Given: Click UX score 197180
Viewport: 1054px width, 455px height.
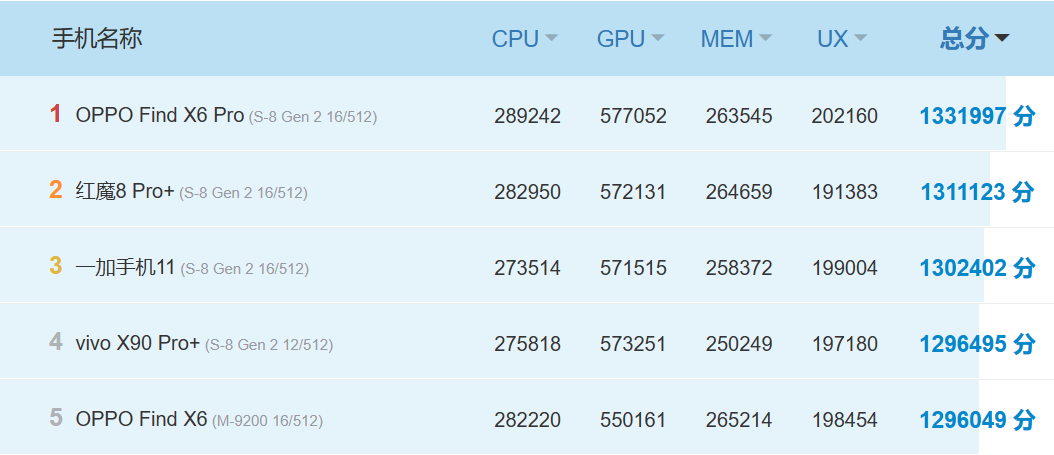Looking at the screenshot, I should pyautogui.click(x=844, y=344).
